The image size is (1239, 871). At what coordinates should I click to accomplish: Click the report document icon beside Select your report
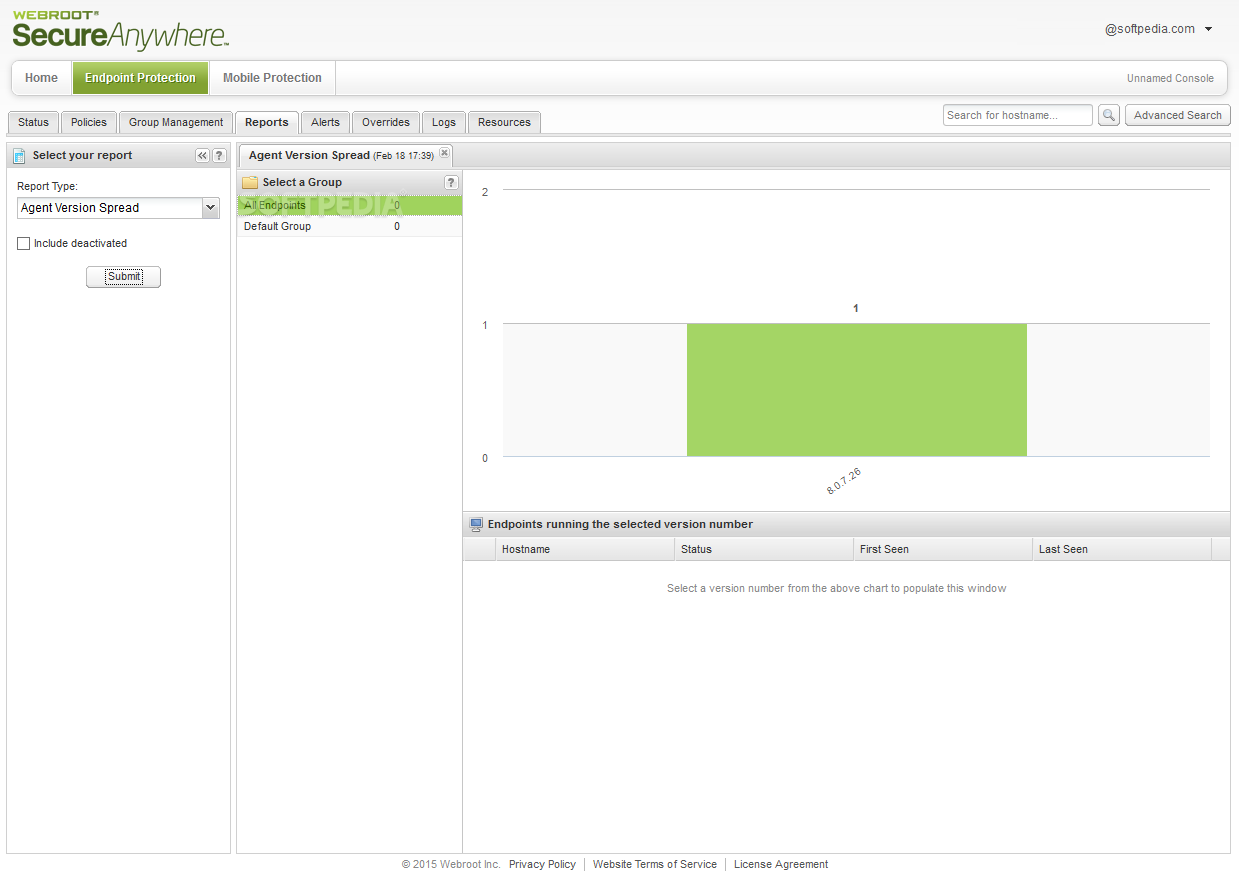coord(19,156)
